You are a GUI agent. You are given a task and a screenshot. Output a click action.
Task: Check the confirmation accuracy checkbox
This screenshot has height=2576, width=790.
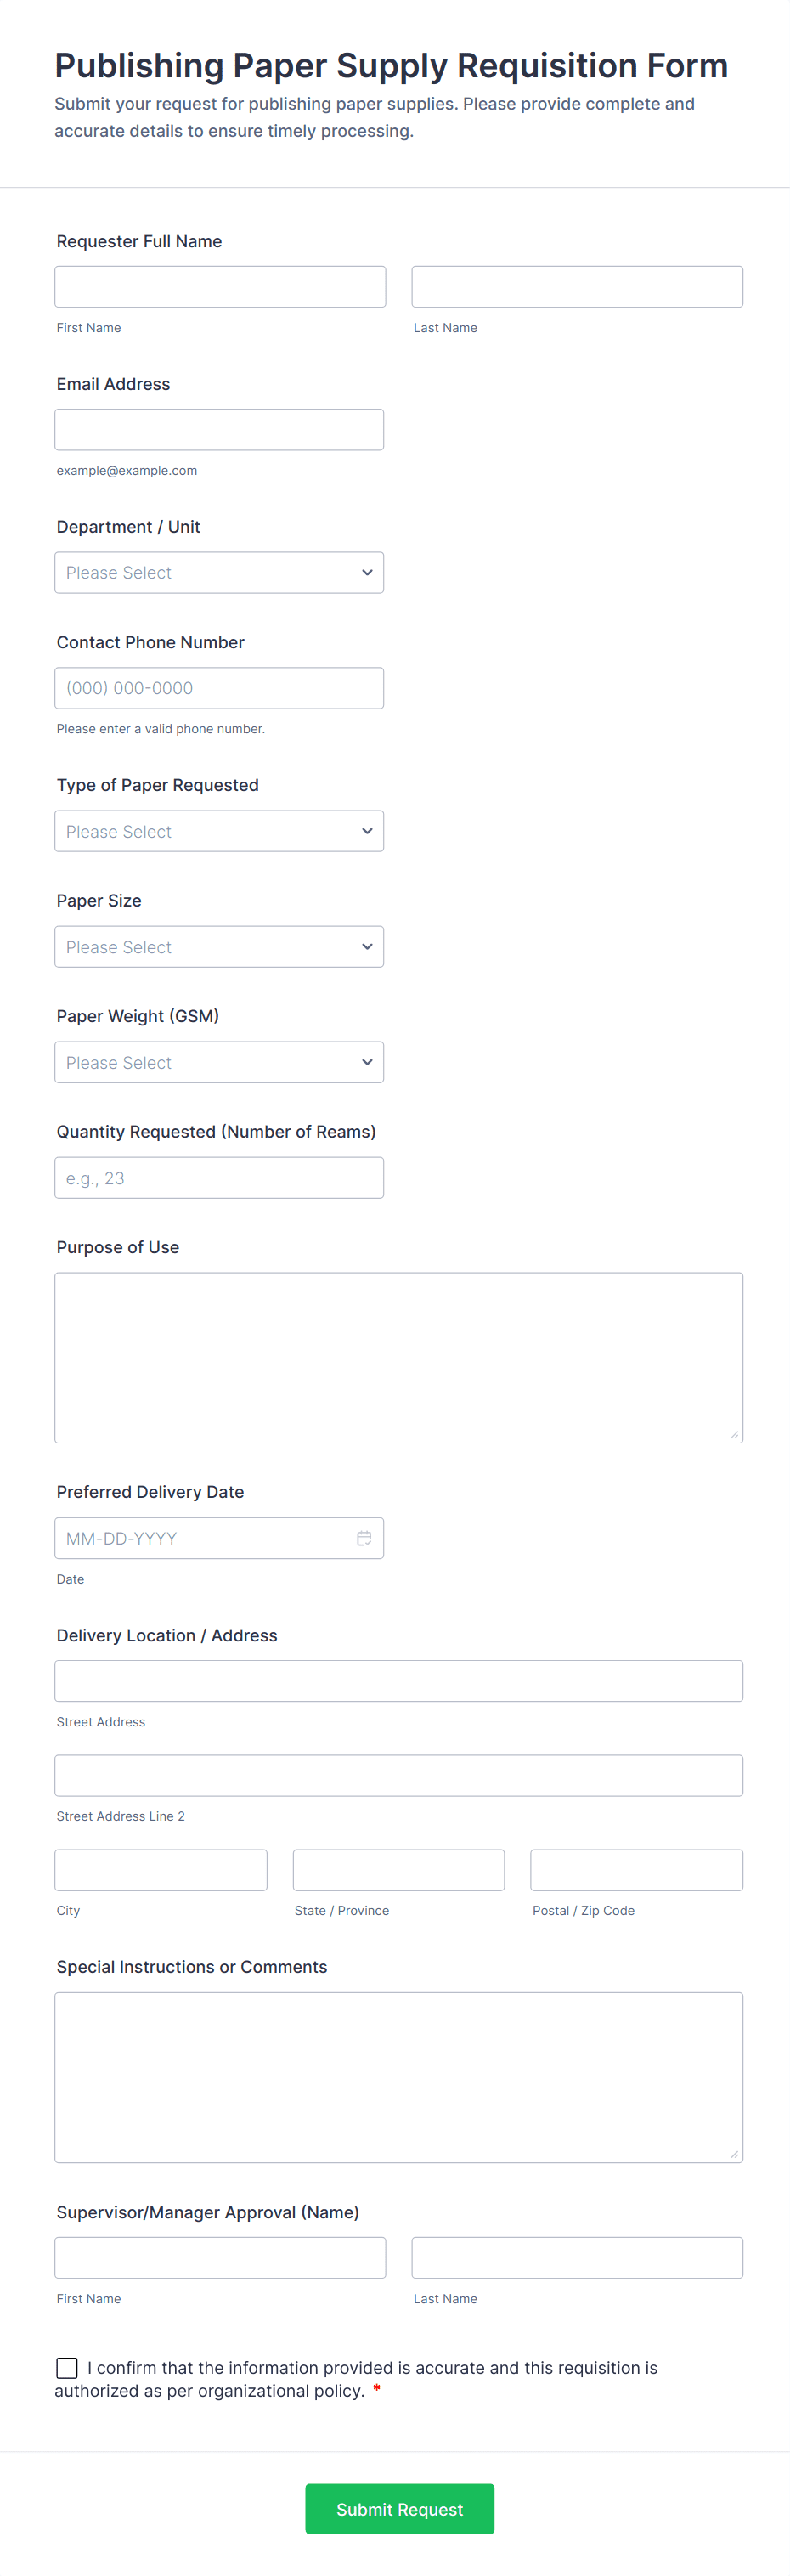tap(67, 2367)
